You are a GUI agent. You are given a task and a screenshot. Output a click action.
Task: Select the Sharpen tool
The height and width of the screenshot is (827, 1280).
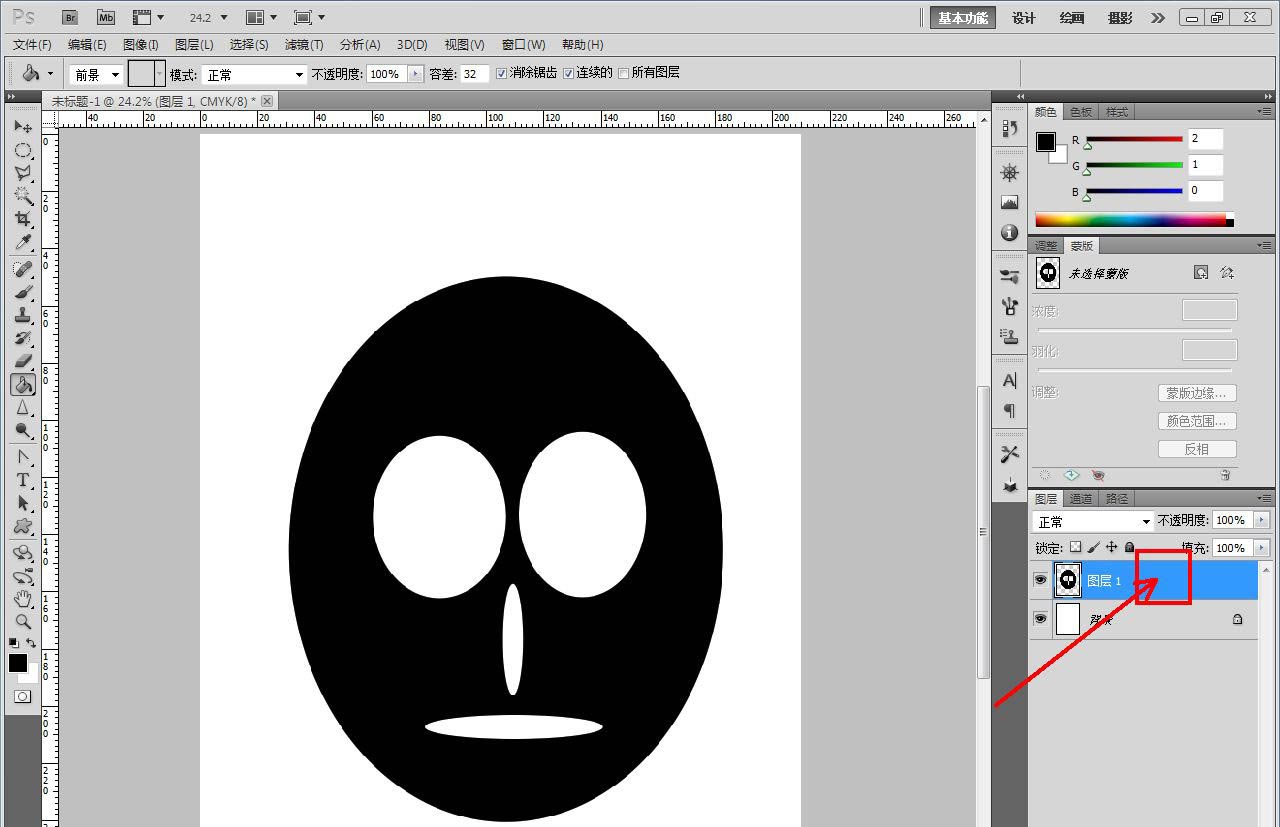22,407
